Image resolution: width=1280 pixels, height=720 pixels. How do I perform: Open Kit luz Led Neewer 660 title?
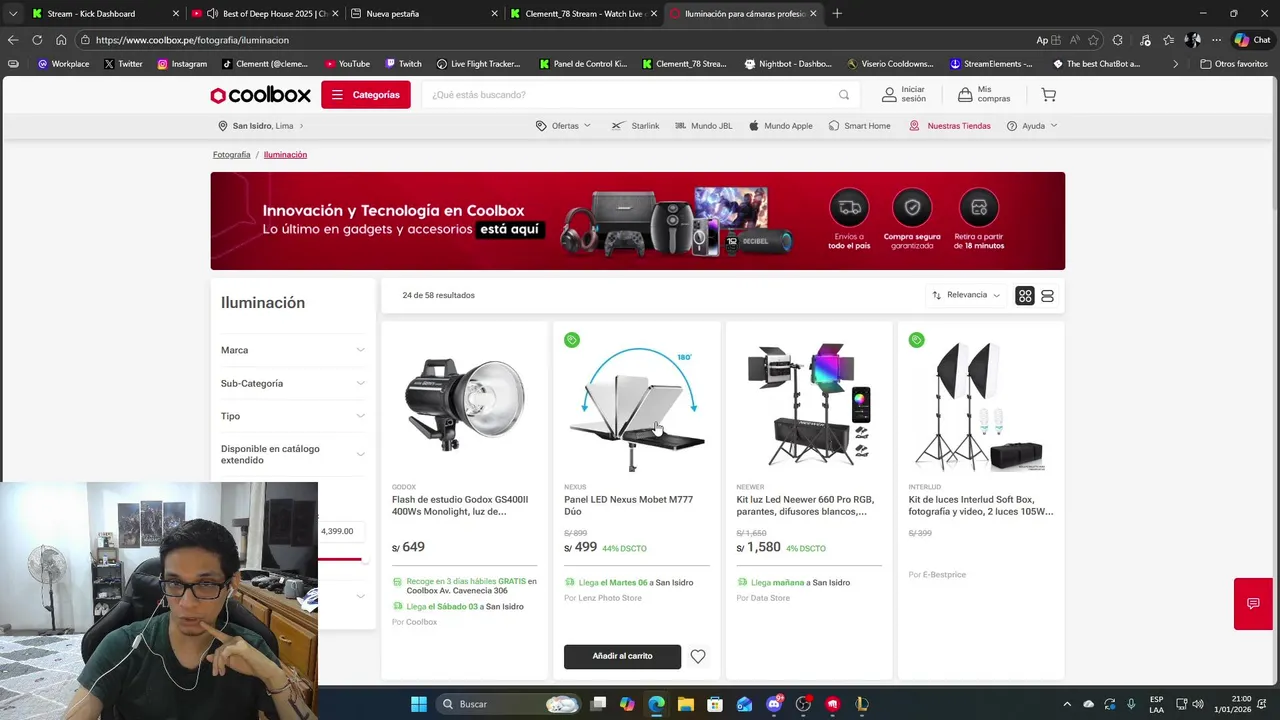pyautogui.click(x=806, y=506)
